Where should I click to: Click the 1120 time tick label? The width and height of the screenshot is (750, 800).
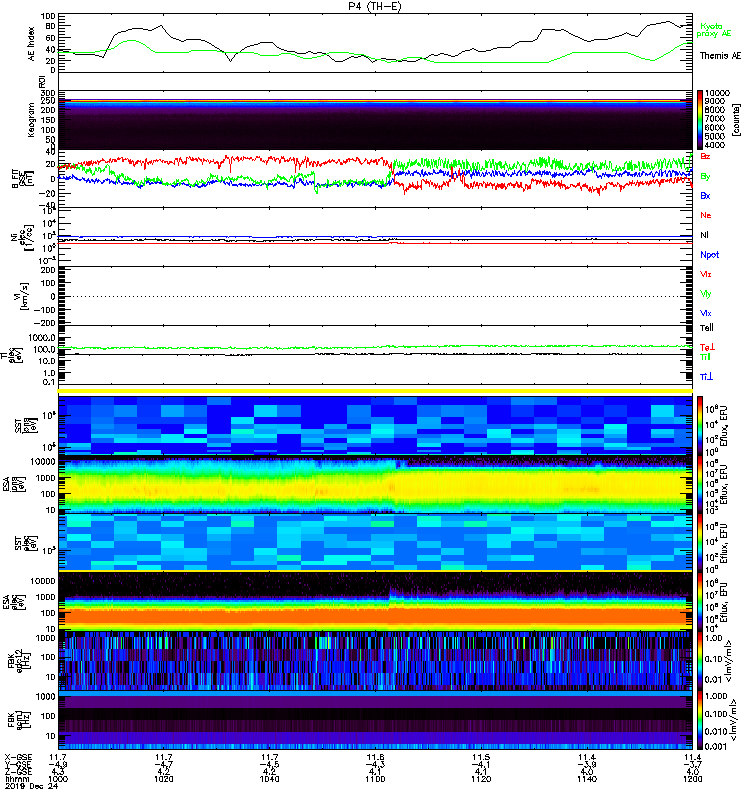click(x=481, y=779)
